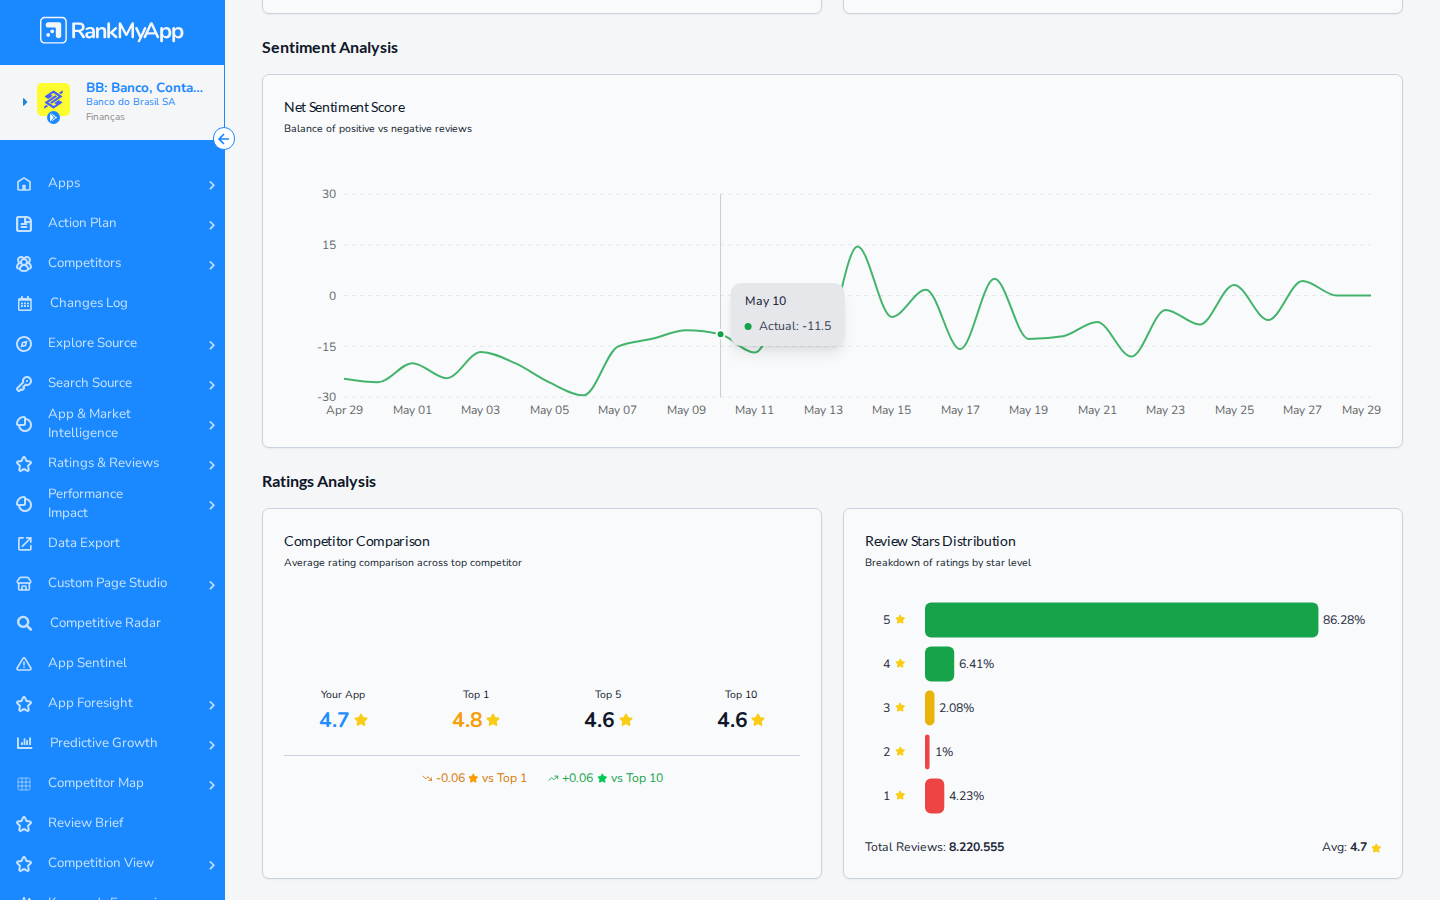Click the 3-star yellow distribution bar
Viewport: 1440px width, 900px height.
[x=930, y=708]
